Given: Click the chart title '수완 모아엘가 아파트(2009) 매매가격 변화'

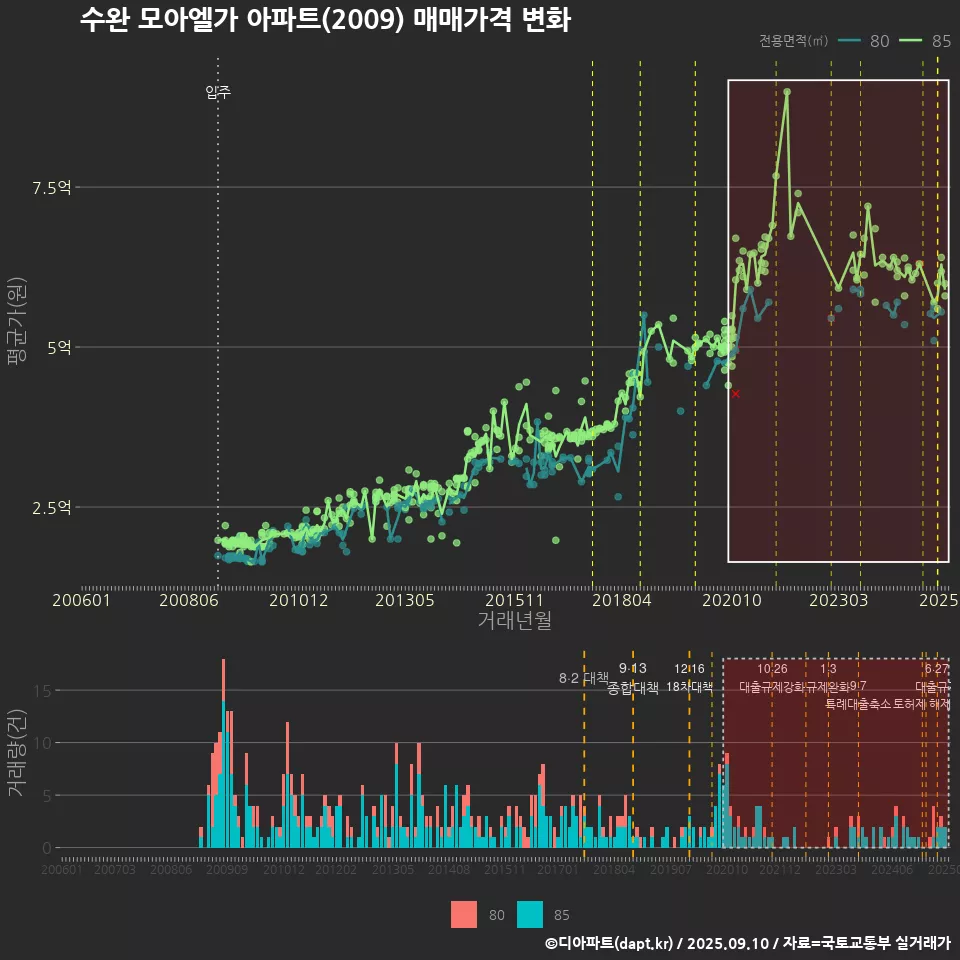Looking at the screenshot, I should click(x=325, y=20).
